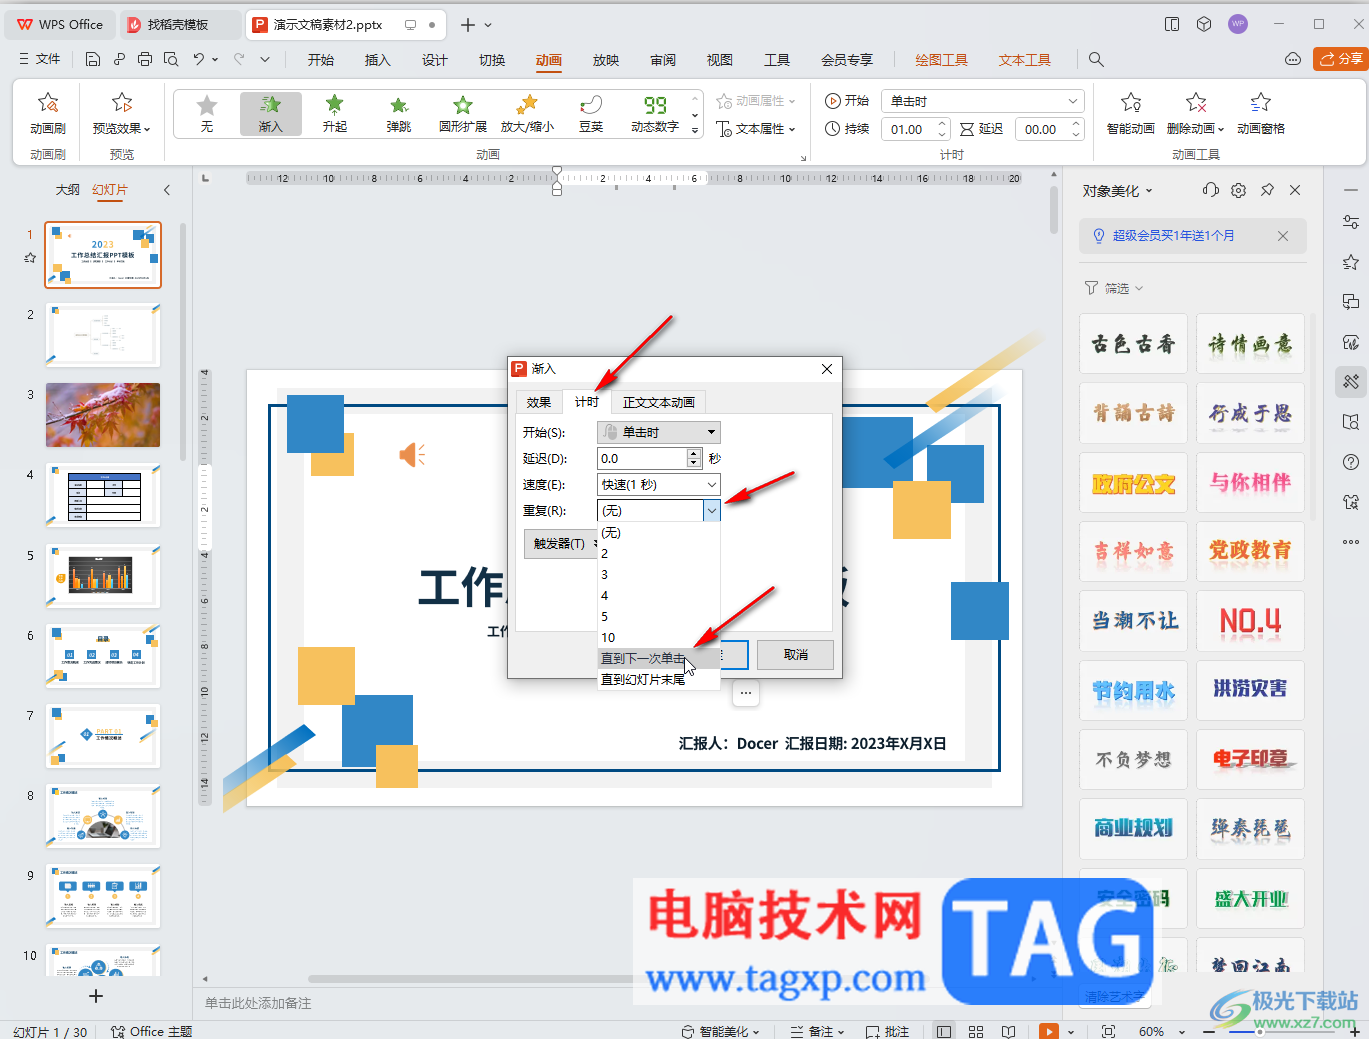The height and width of the screenshot is (1039, 1369).
Task: Click the print icon in quick toolbar
Action: tap(145, 59)
